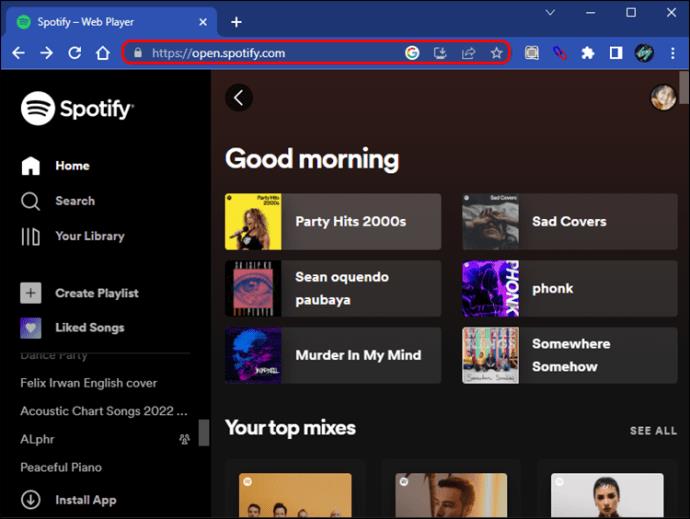Open Sean oquendo paubaya card
Image resolution: width=690 pixels, height=519 pixels.
point(333,288)
